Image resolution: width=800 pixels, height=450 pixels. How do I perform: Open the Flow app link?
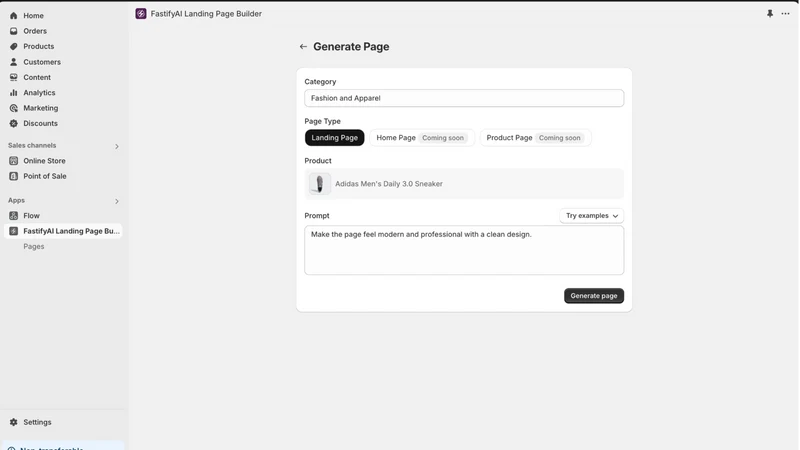(31, 216)
